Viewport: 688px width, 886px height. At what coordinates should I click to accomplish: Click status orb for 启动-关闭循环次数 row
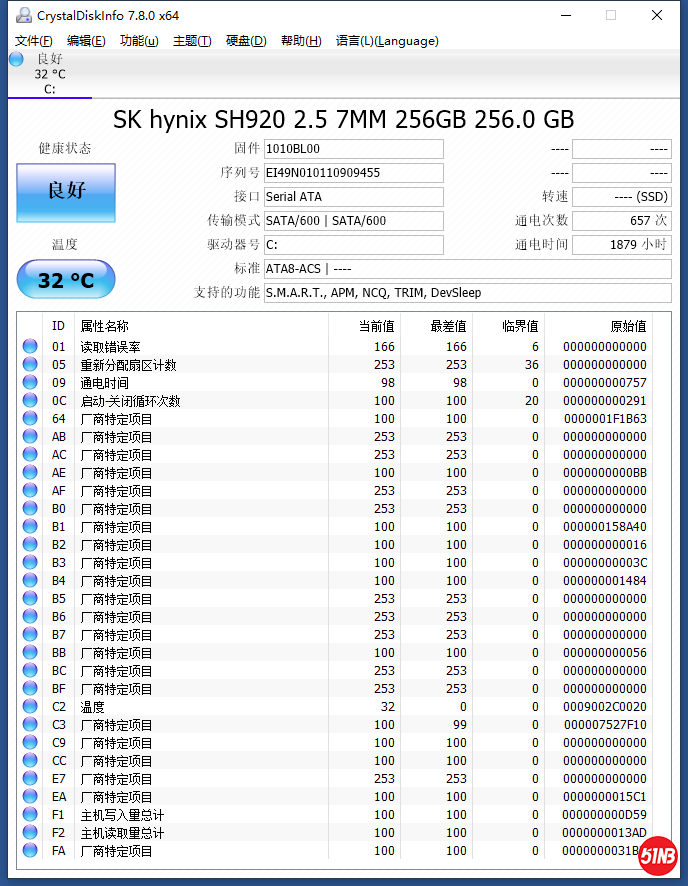tap(30, 401)
